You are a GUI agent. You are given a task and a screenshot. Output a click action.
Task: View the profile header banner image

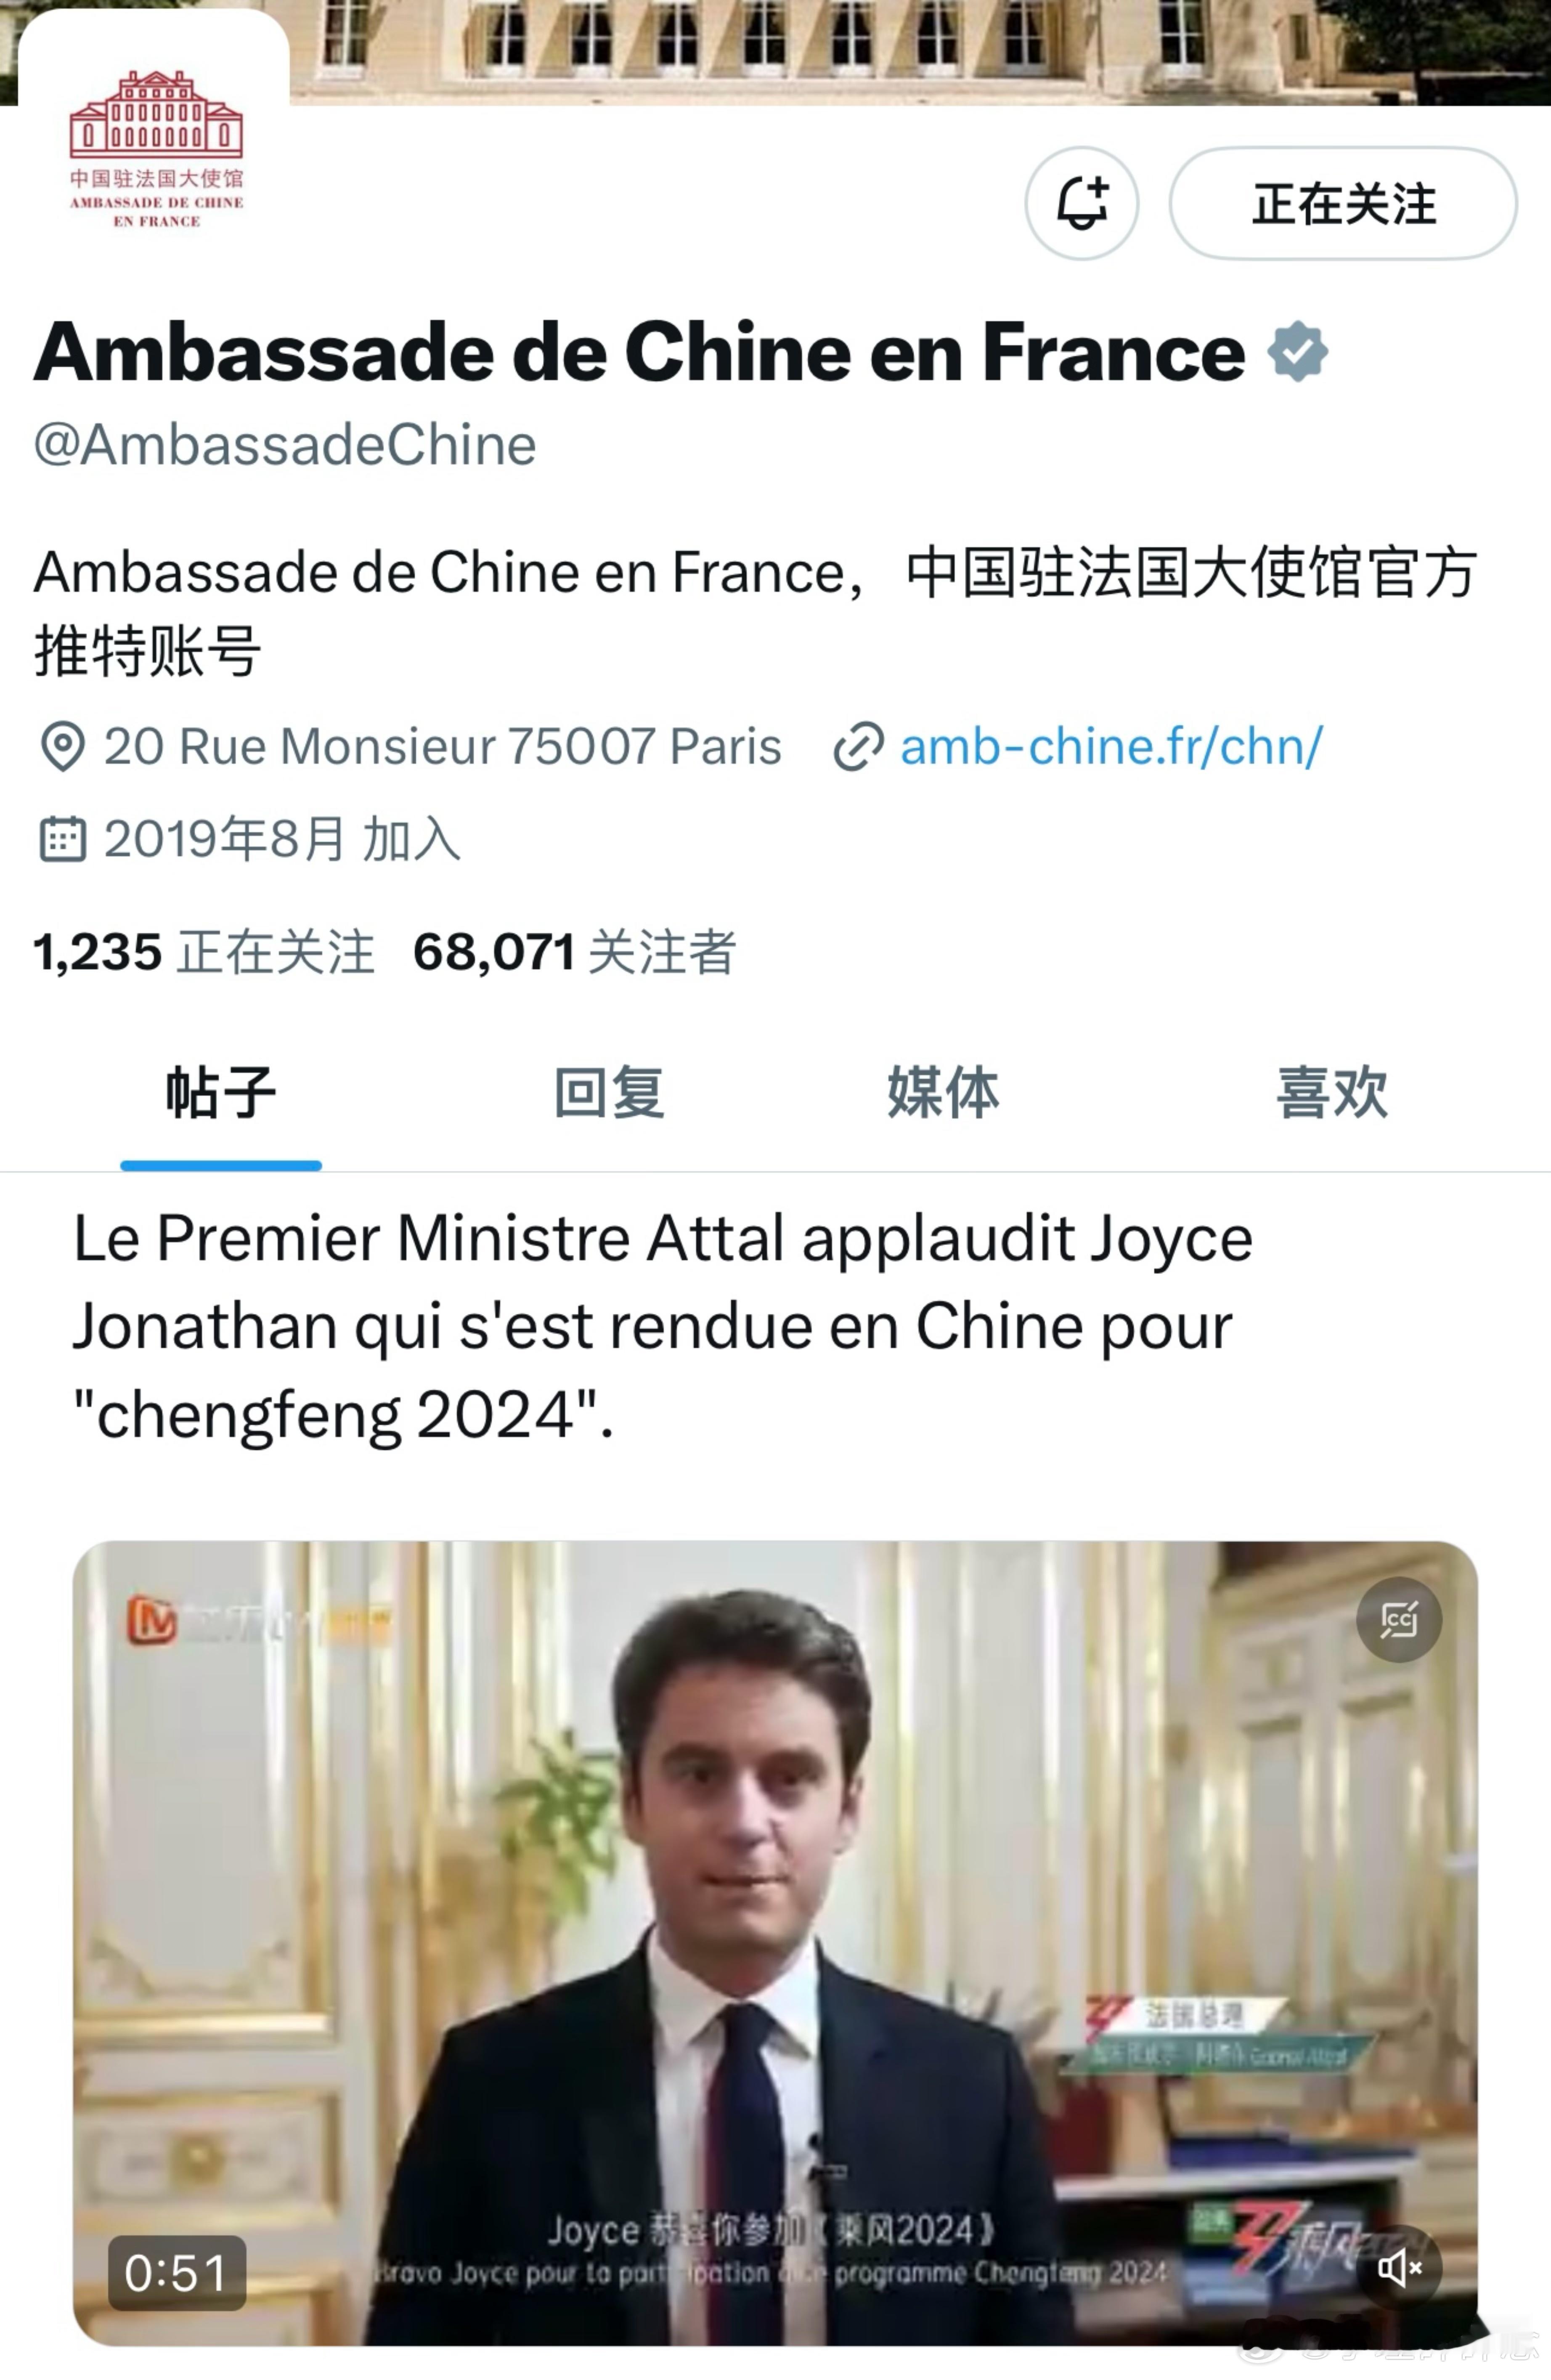[920, 52]
